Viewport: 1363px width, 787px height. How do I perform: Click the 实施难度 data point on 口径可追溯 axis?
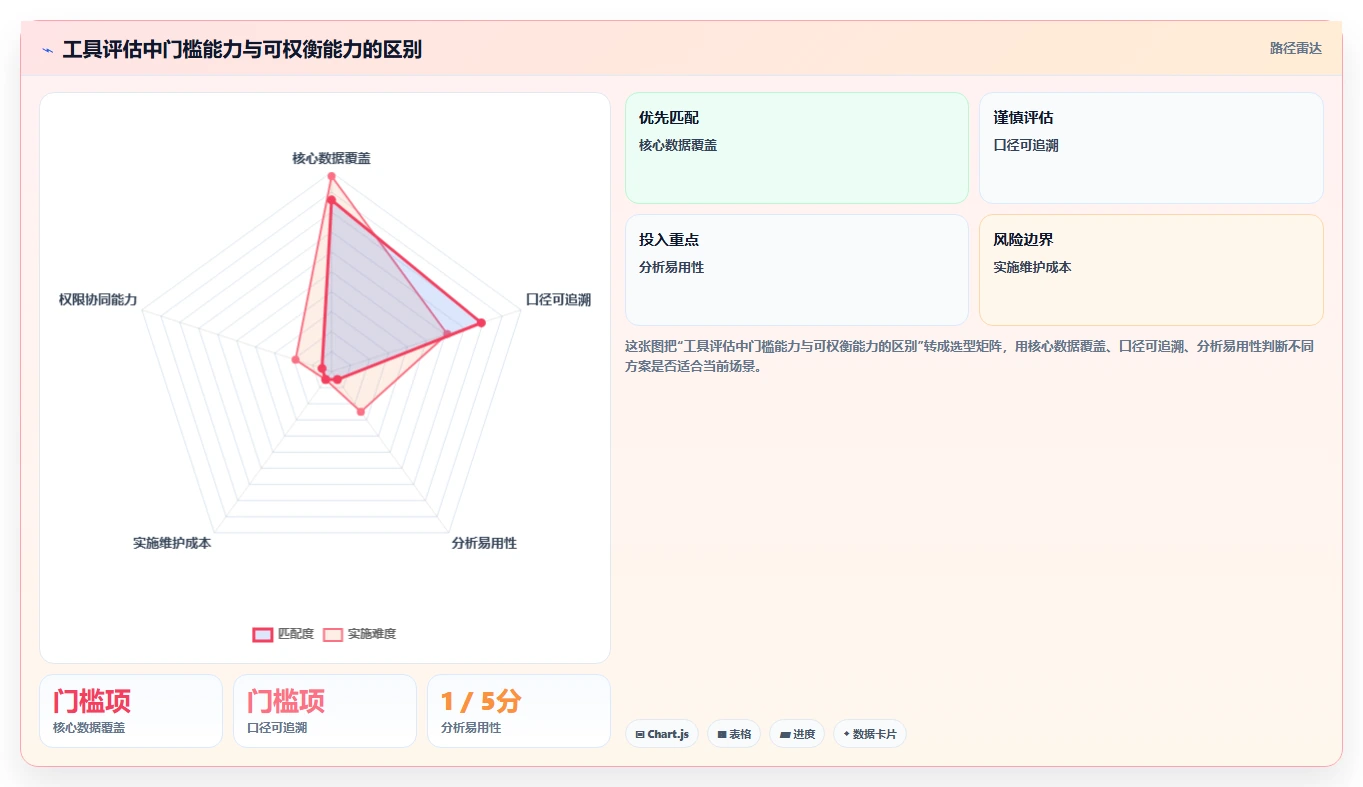click(447, 333)
